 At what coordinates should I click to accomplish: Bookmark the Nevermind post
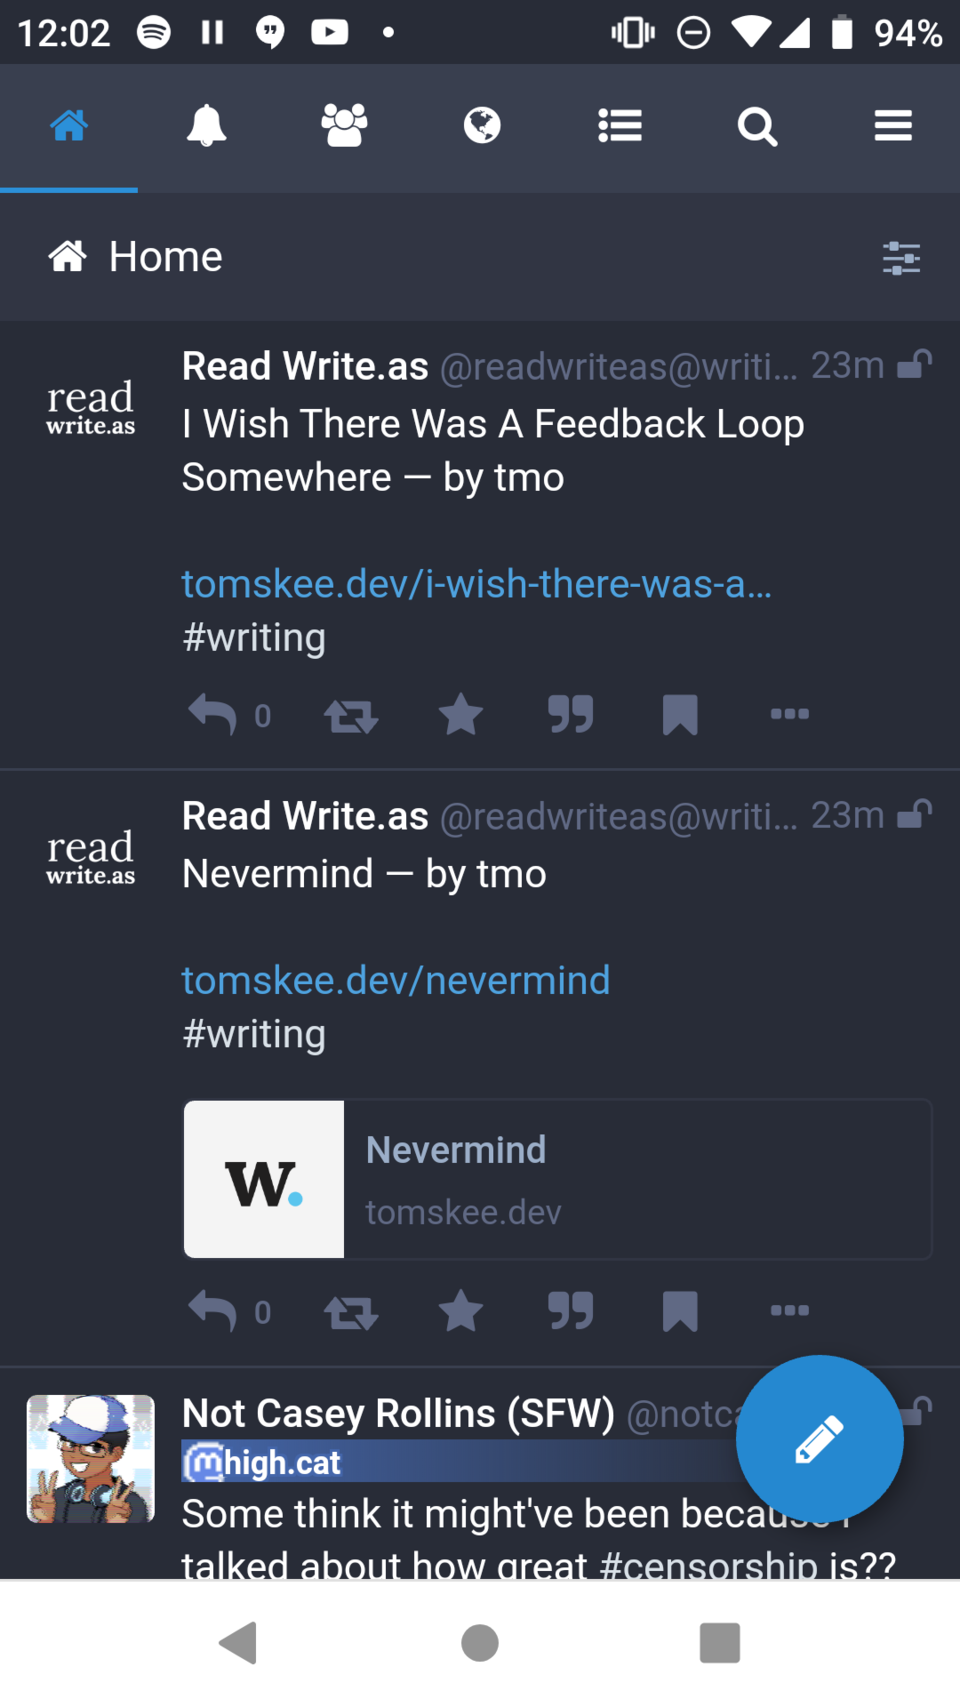click(x=680, y=1311)
